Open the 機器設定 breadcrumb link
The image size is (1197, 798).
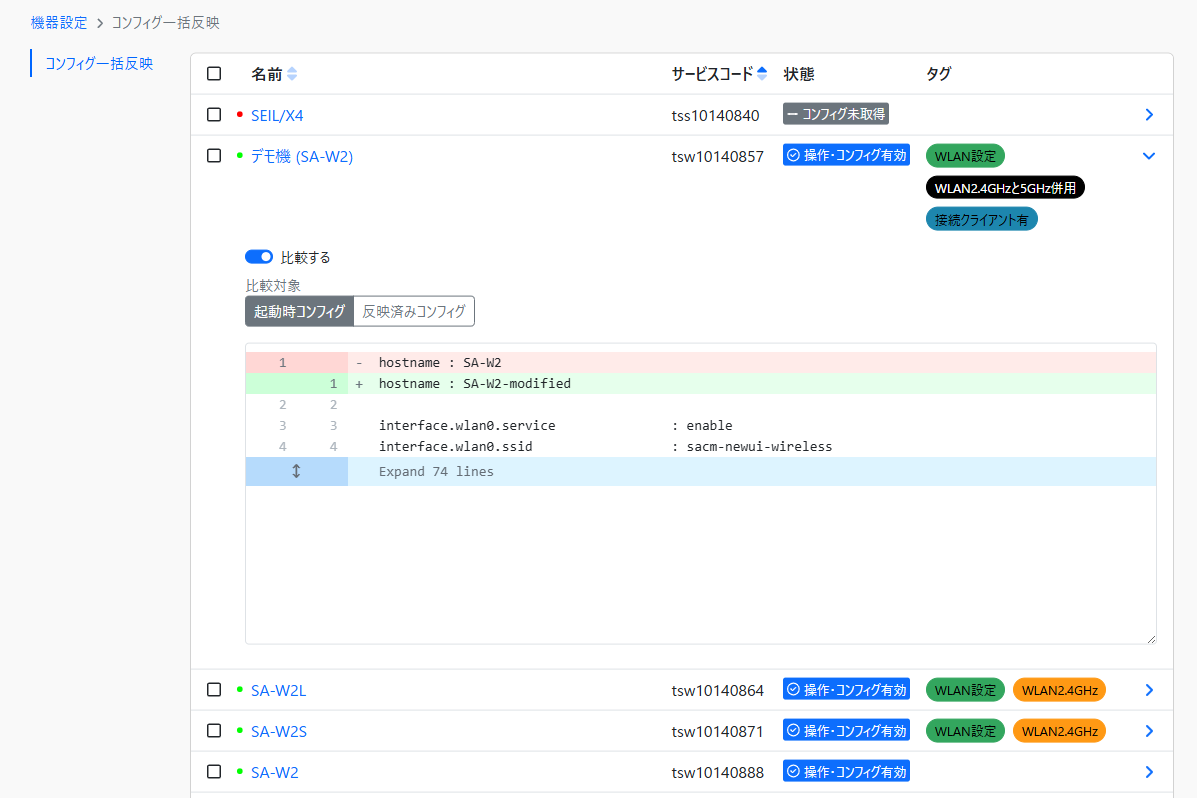pos(59,22)
